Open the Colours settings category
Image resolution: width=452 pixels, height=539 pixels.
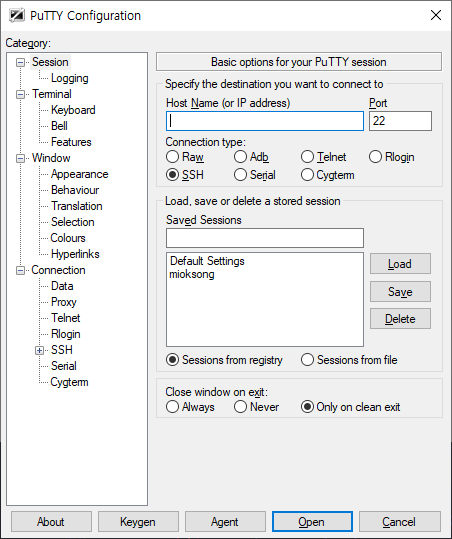tap(68, 238)
